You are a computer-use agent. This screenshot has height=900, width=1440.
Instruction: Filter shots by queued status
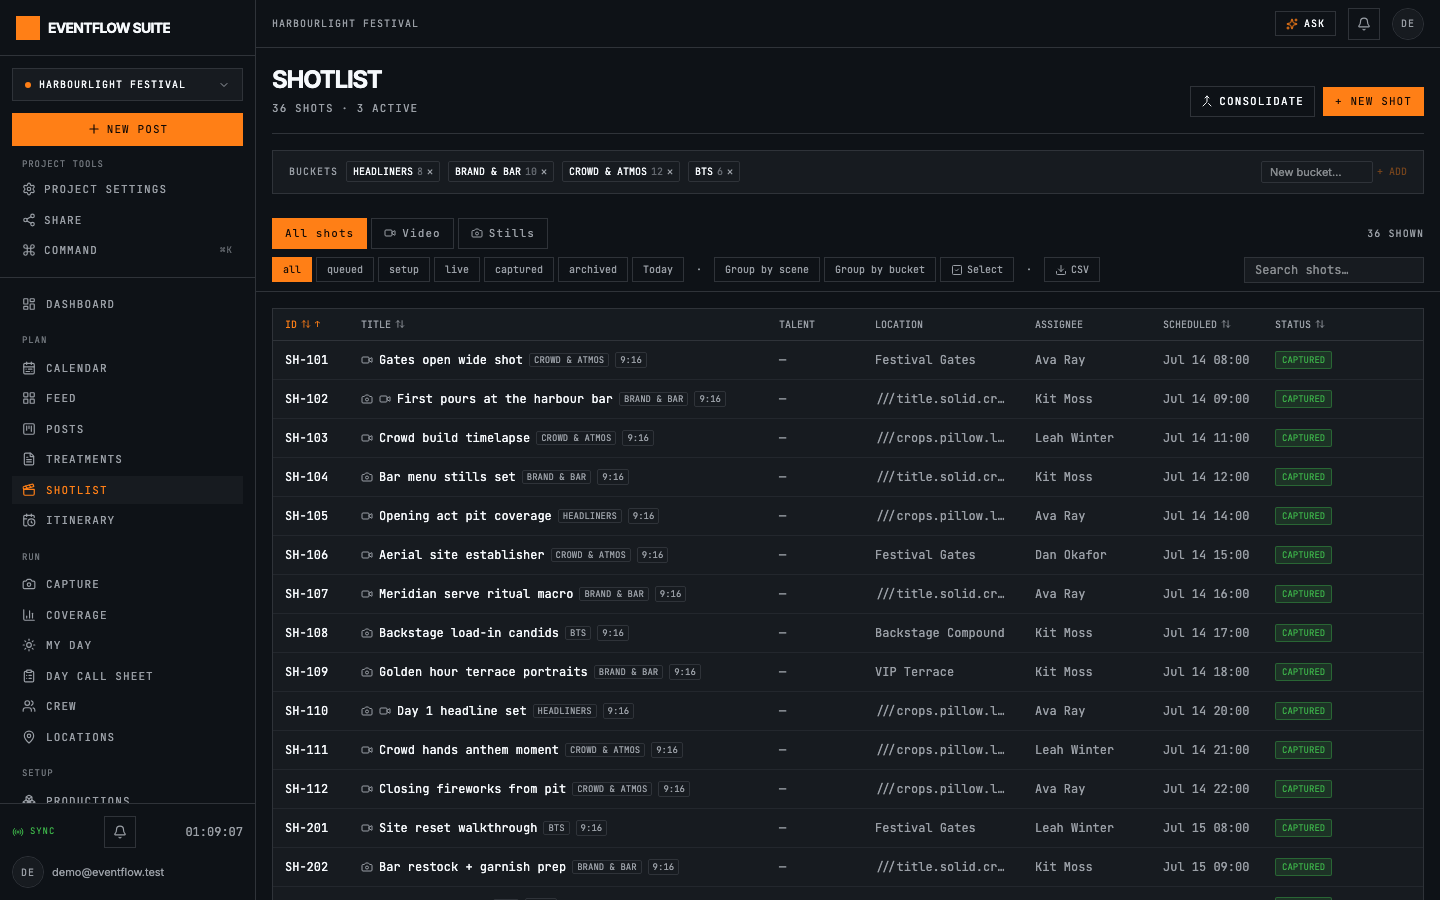pos(345,270)
